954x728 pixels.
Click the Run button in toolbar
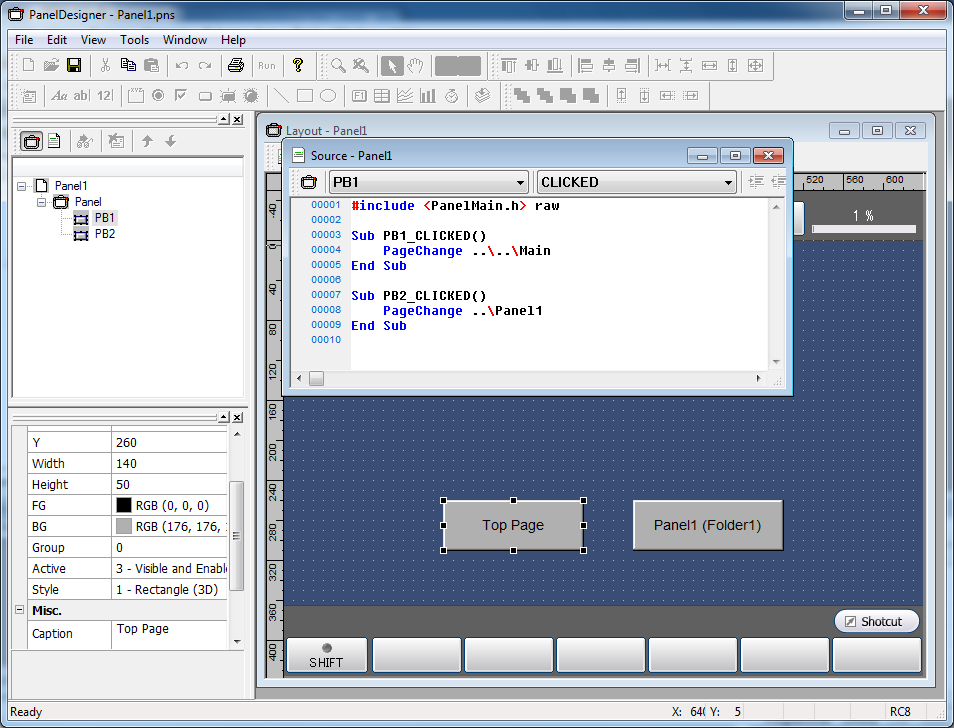tap(266, 66)
